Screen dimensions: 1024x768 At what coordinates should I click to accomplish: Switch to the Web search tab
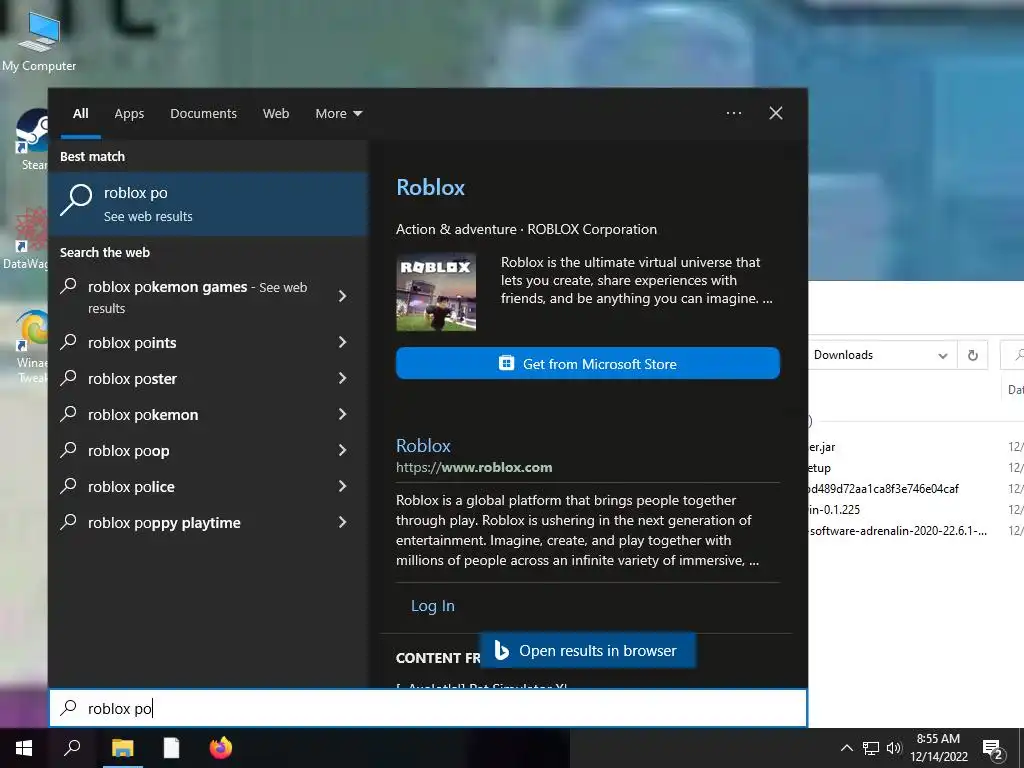276,114
